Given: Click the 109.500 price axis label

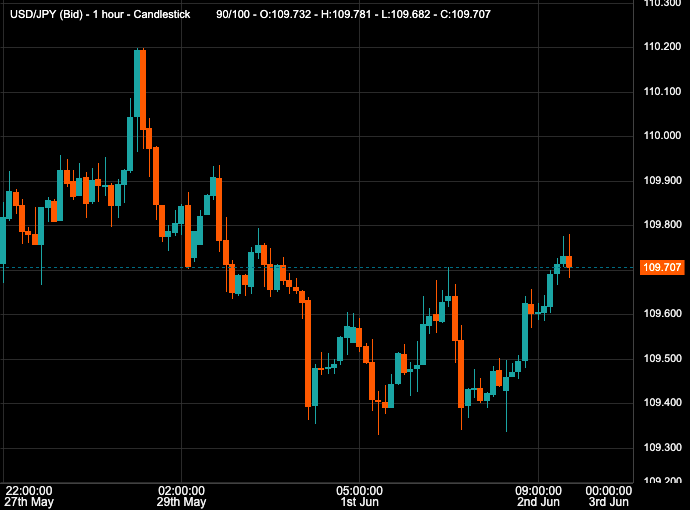Looking at the screenshot, I should click(x=662, y=359).
